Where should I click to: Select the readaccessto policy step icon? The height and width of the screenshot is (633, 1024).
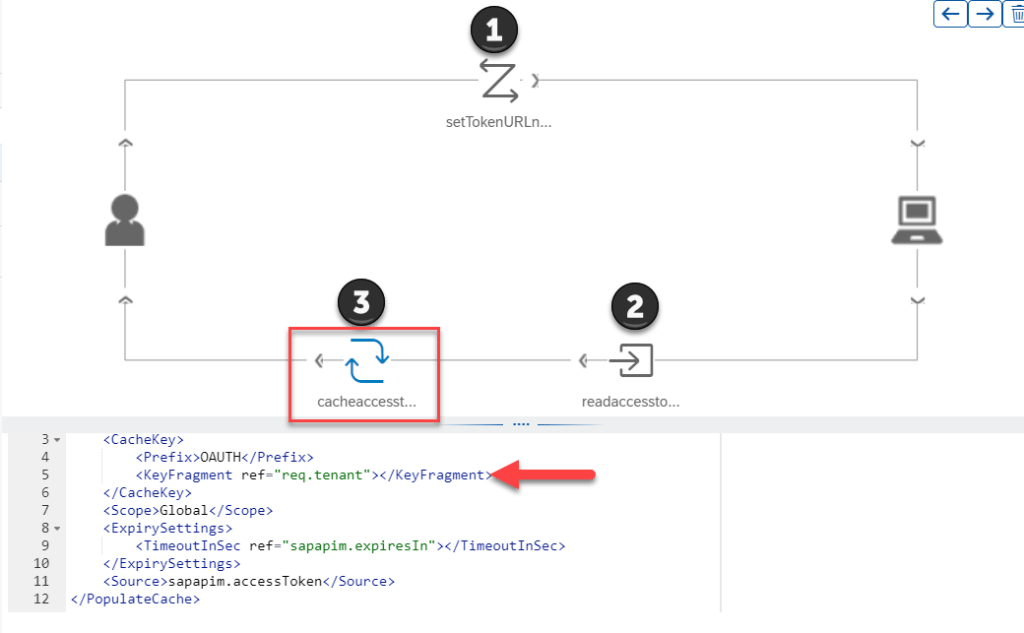tap(631, 360)
